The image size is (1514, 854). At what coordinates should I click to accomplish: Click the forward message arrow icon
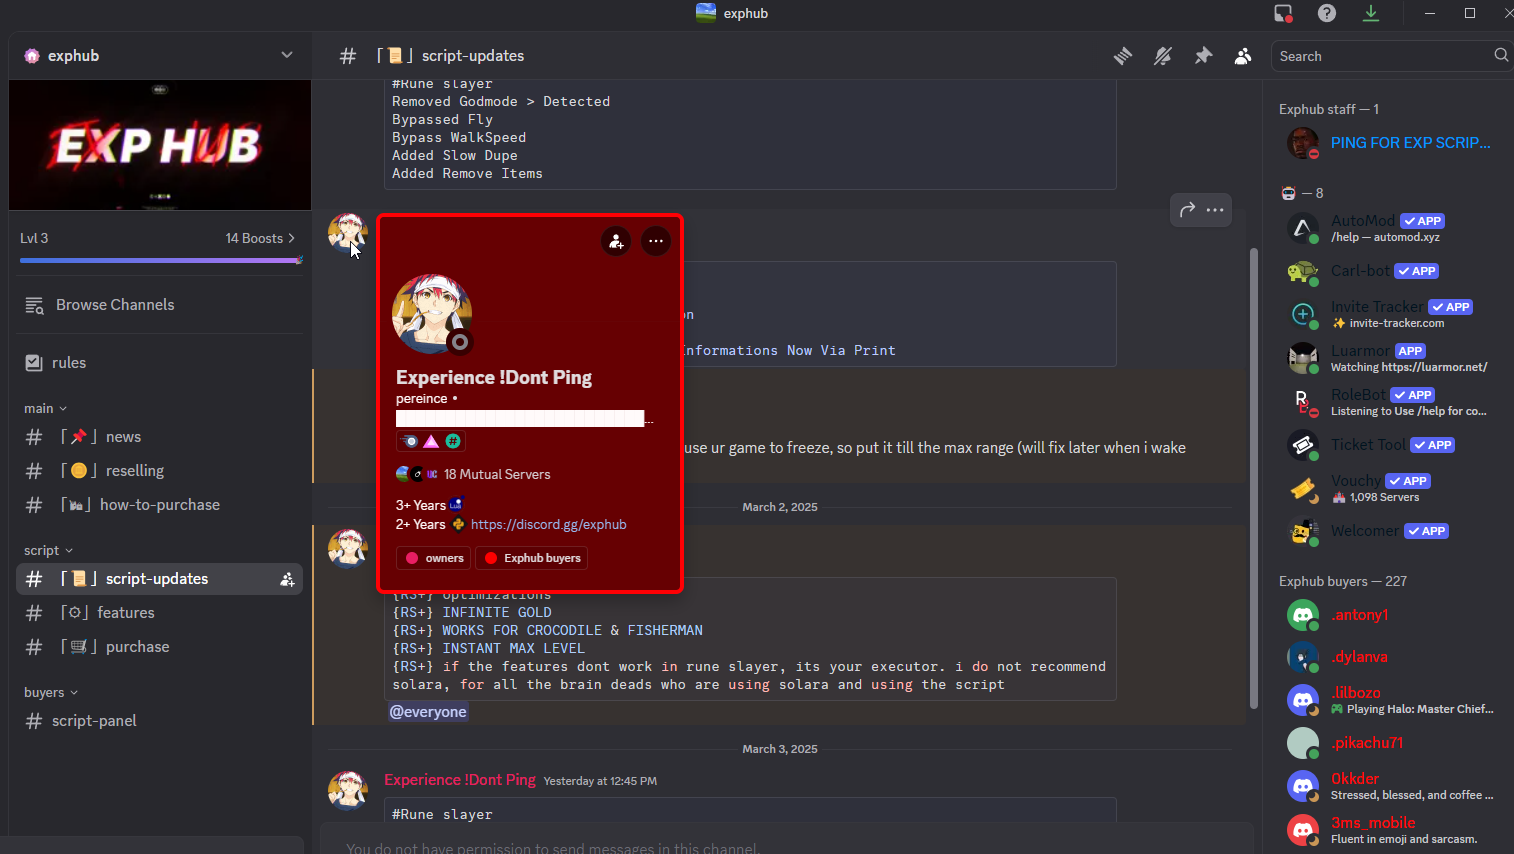1187,210
